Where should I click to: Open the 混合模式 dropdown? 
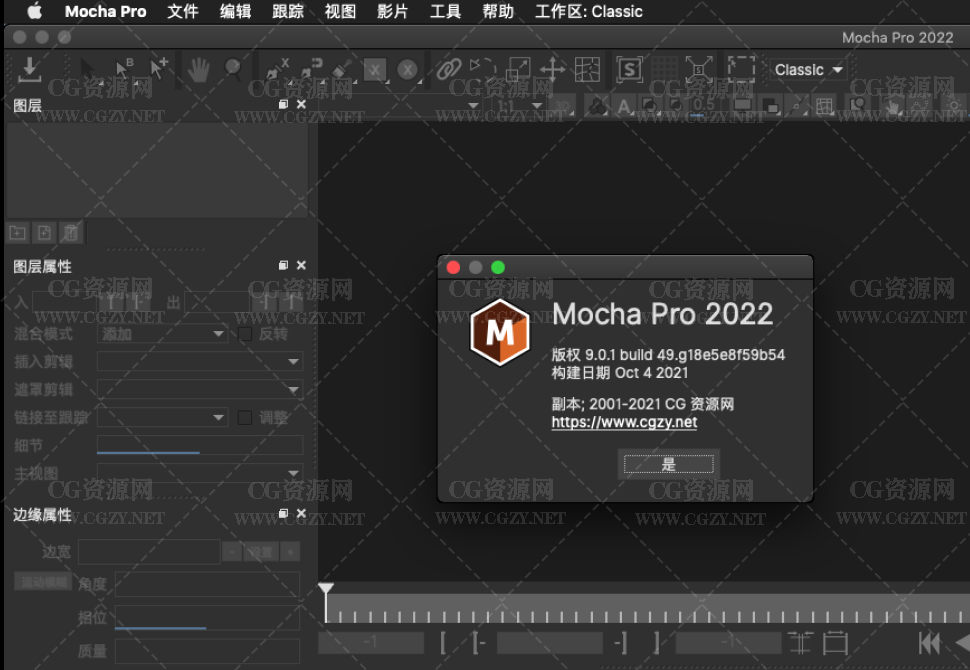(162, 334)
